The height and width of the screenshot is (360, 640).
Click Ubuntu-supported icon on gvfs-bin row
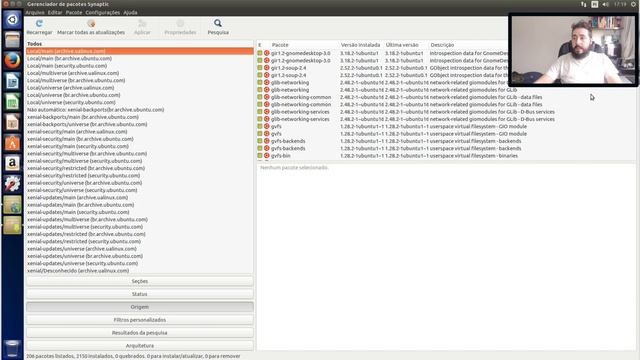tap(267, 156)
